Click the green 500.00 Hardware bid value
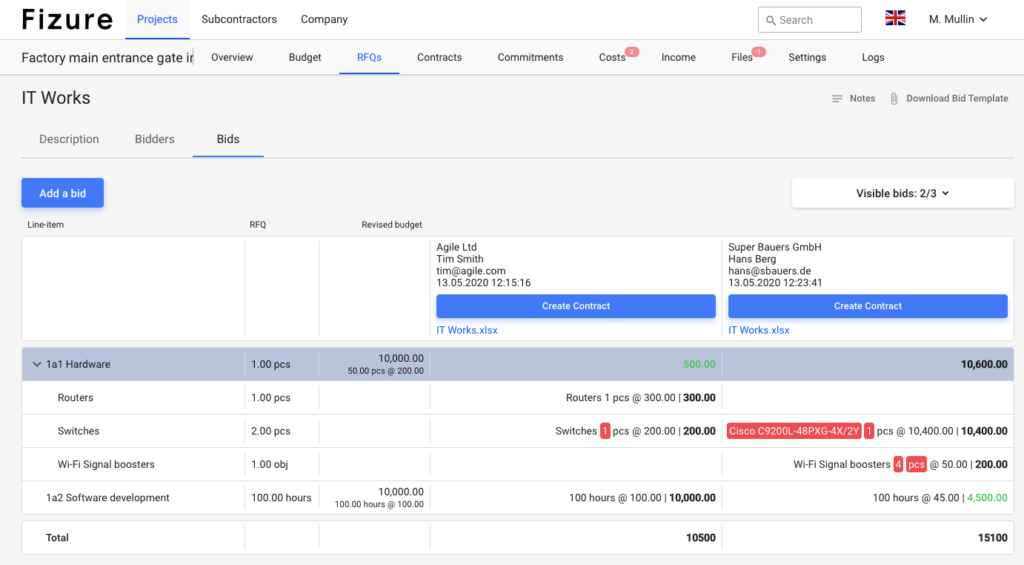The height and width of the screenshot is (565, 1024). coord(699,364)
